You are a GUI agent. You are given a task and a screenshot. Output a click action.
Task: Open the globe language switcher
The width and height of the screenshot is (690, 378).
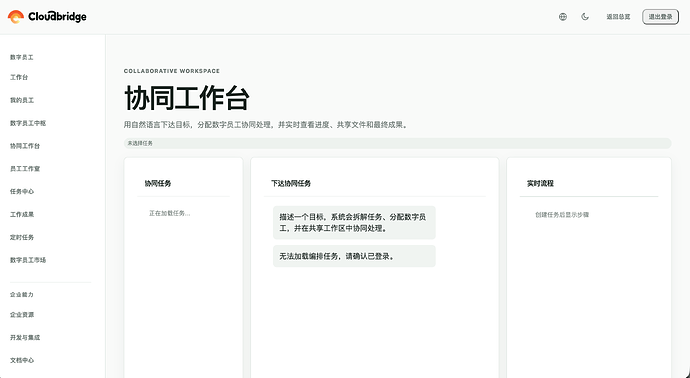pos(563,17)
